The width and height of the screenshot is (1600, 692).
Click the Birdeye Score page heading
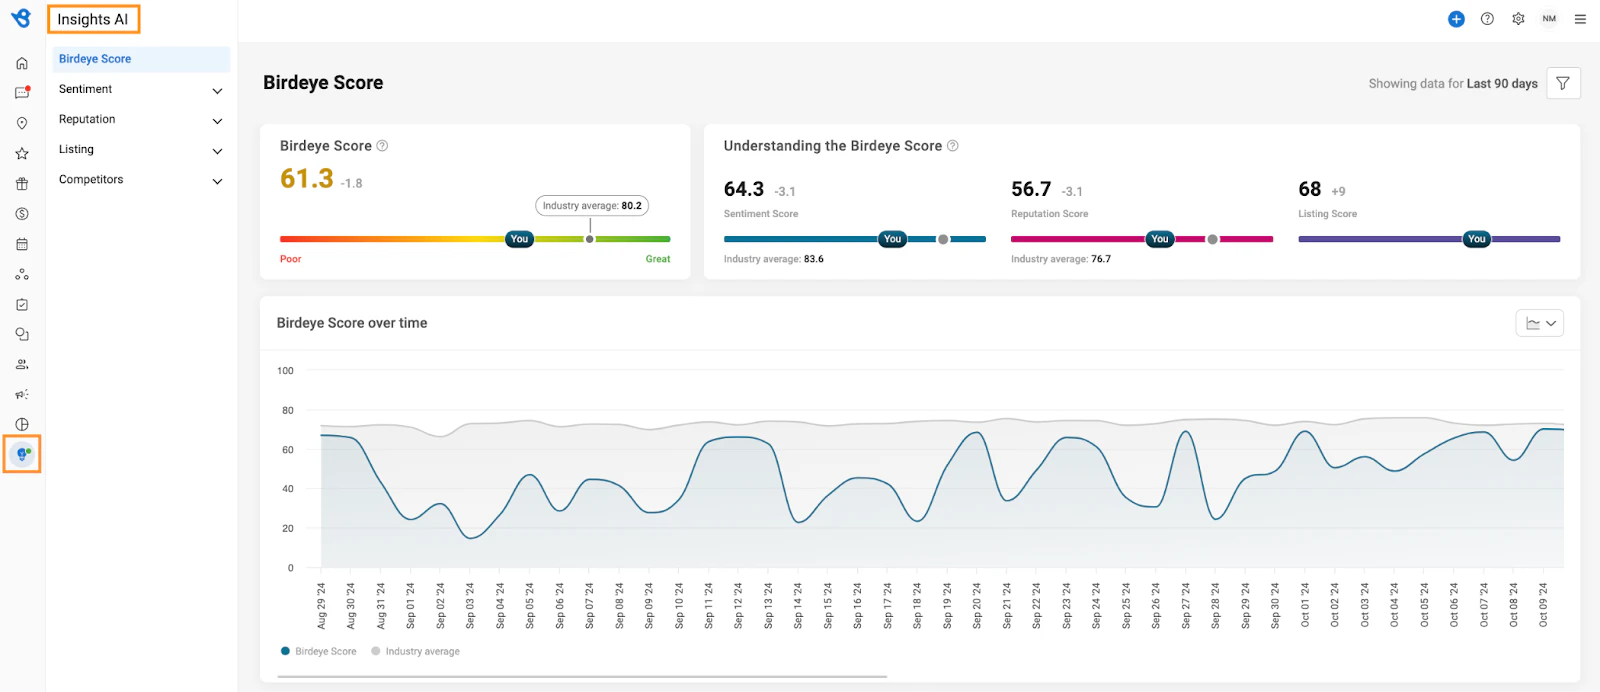(x=323, y=83)
